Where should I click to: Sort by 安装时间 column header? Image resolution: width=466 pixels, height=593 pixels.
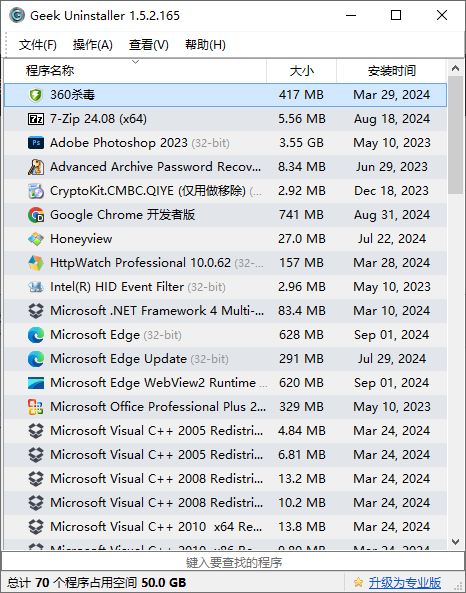pyautogui.click(x=391, y=71)
